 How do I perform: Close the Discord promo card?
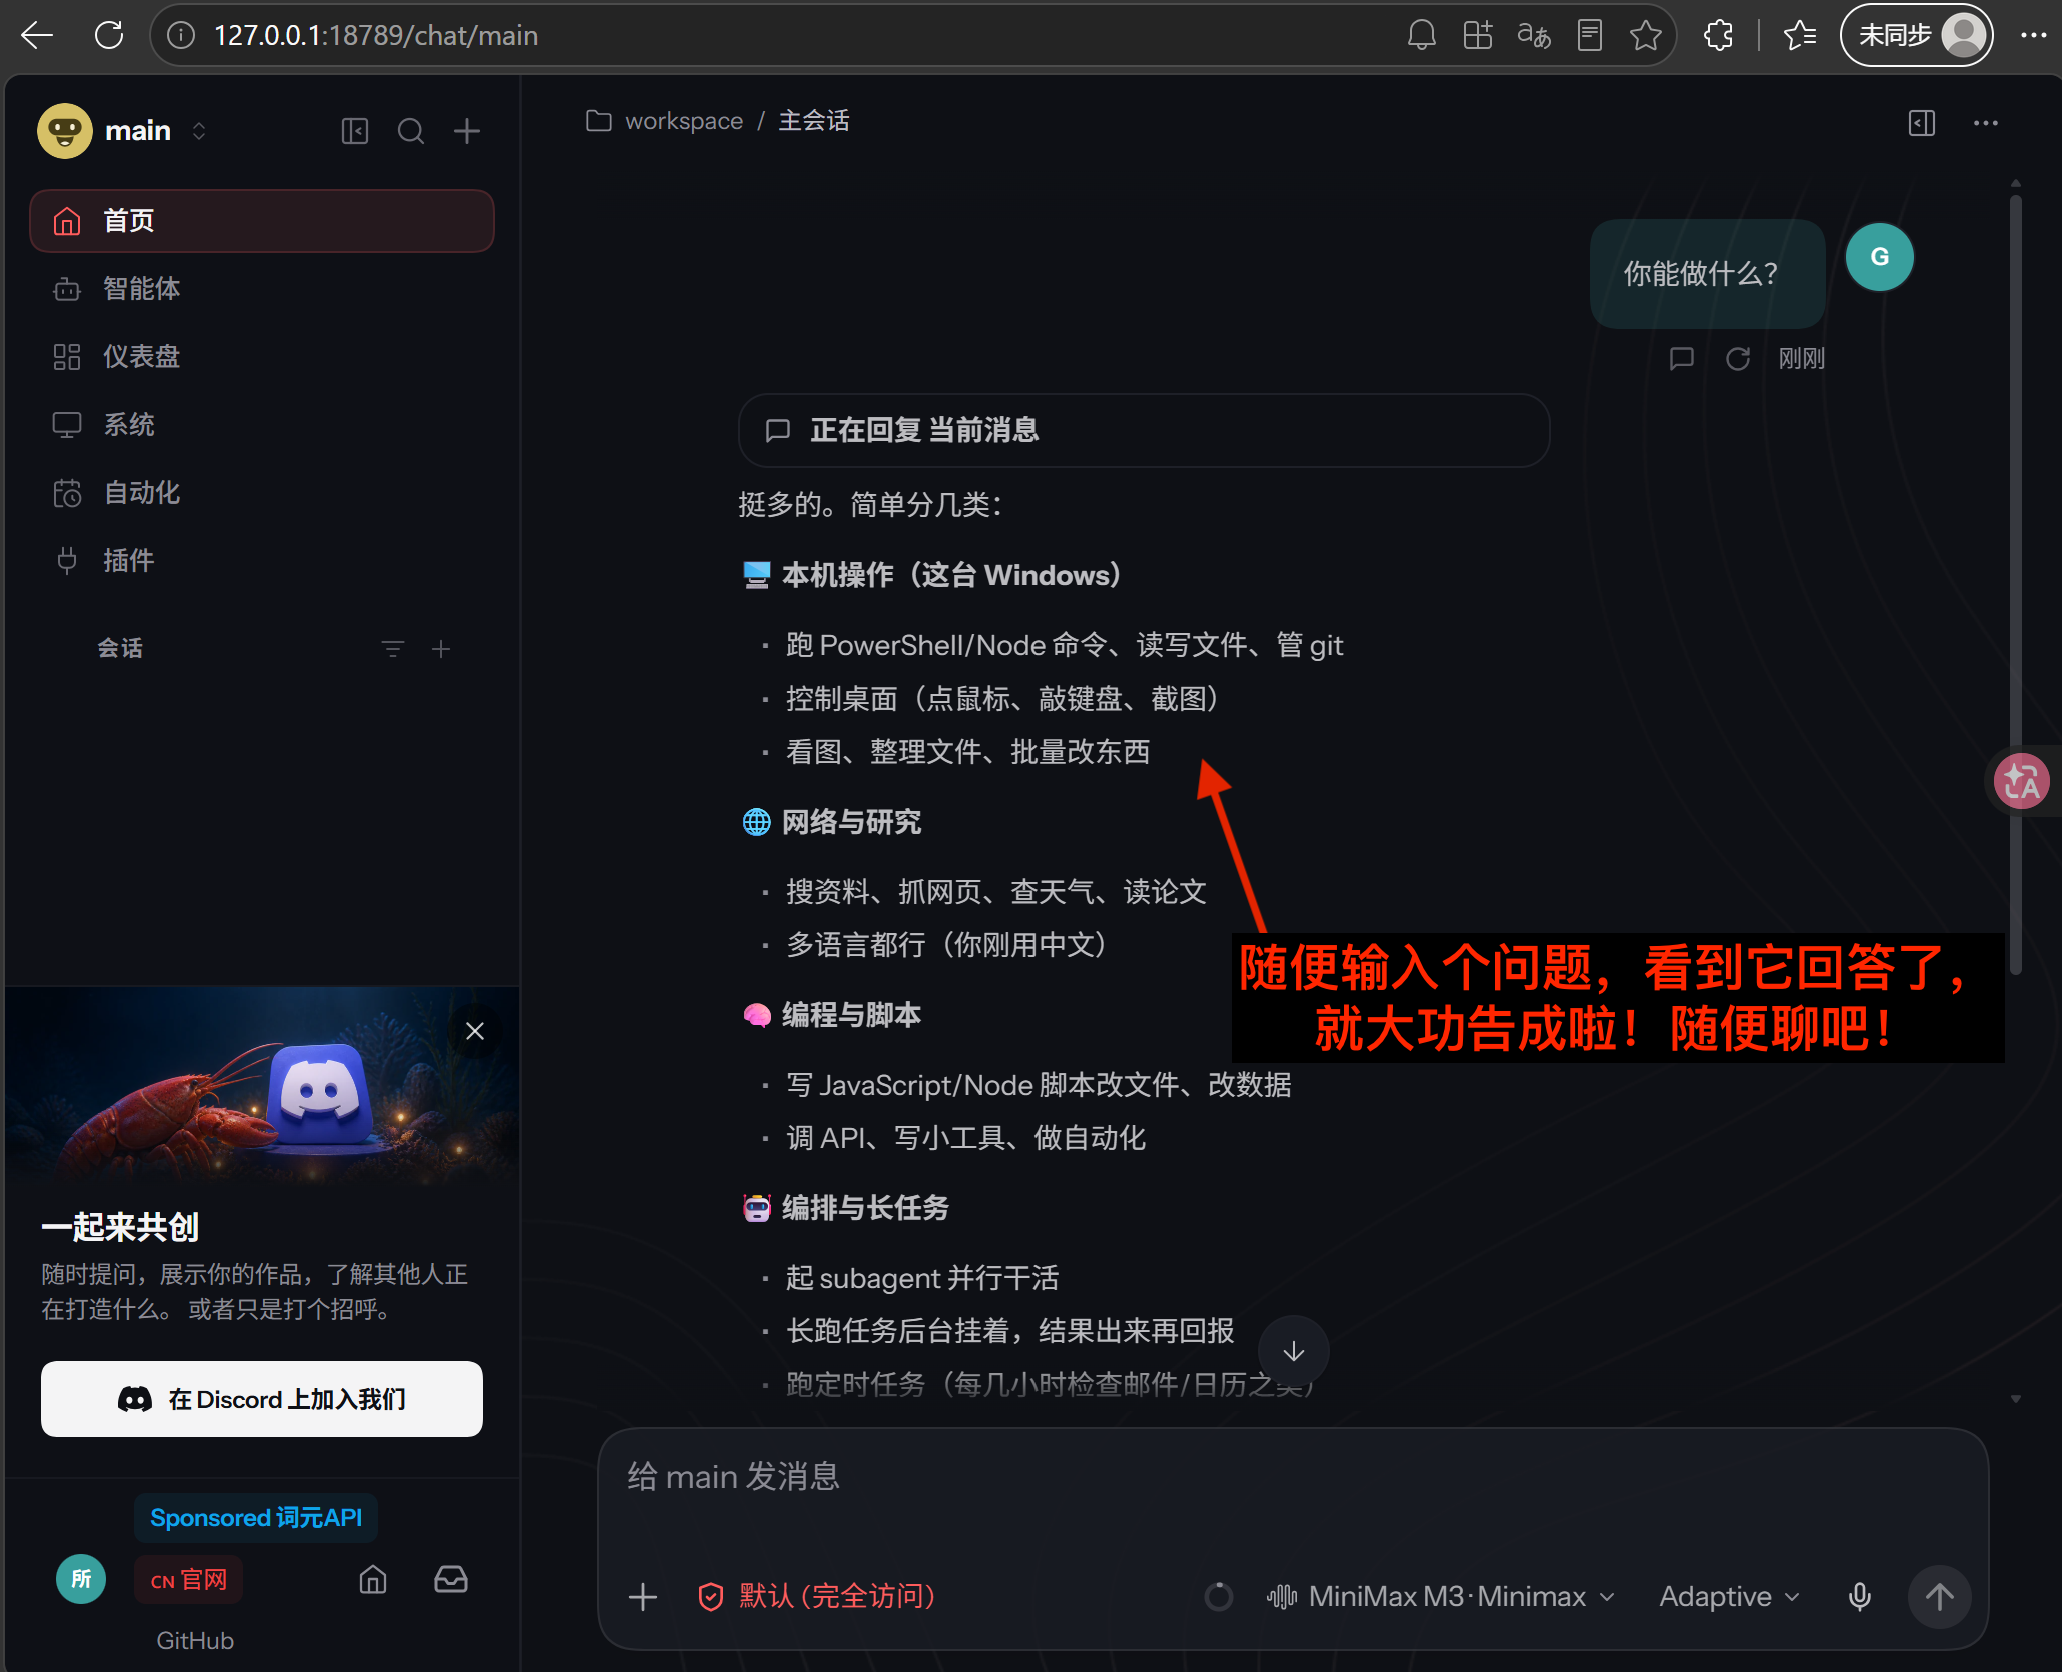[475, 1031]
